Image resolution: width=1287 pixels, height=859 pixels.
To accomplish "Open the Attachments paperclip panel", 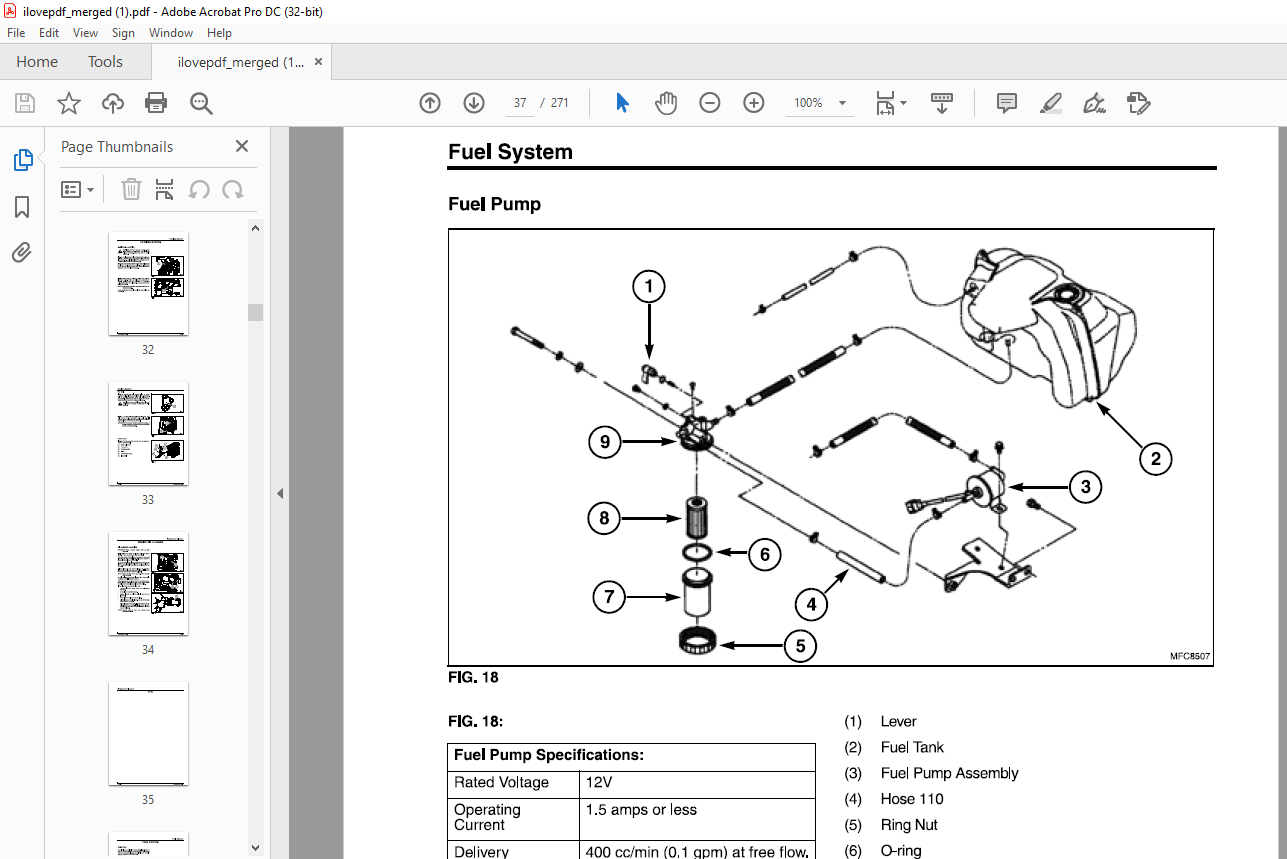I will pos(22,252).
